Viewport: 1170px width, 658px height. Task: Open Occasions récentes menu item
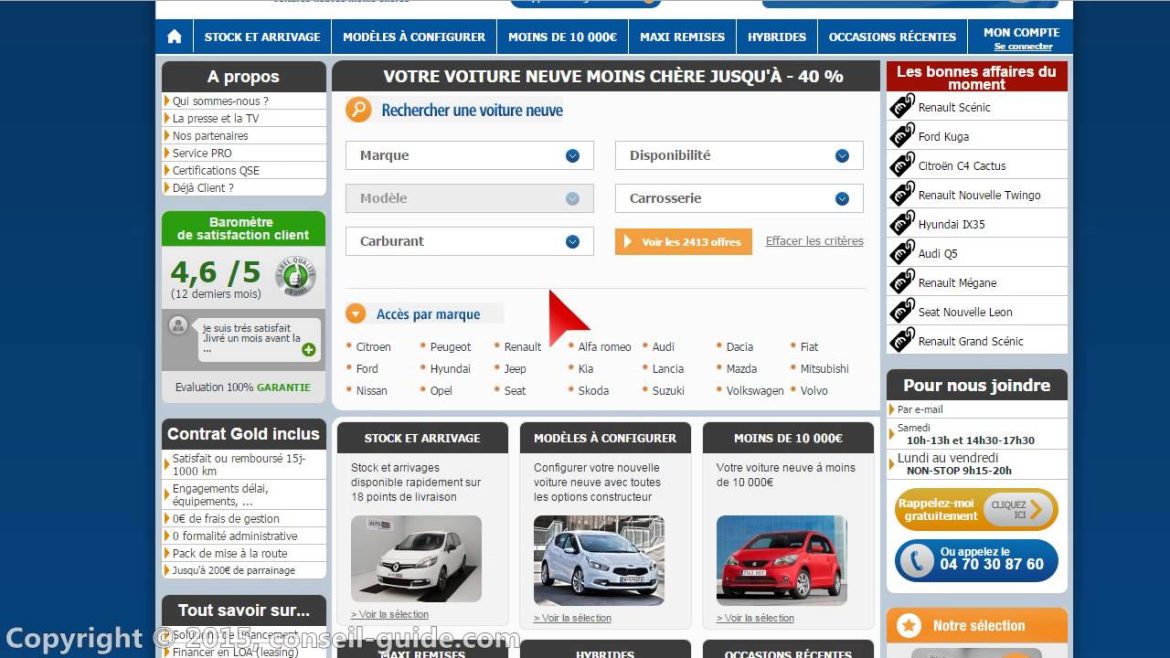(892, 37)
